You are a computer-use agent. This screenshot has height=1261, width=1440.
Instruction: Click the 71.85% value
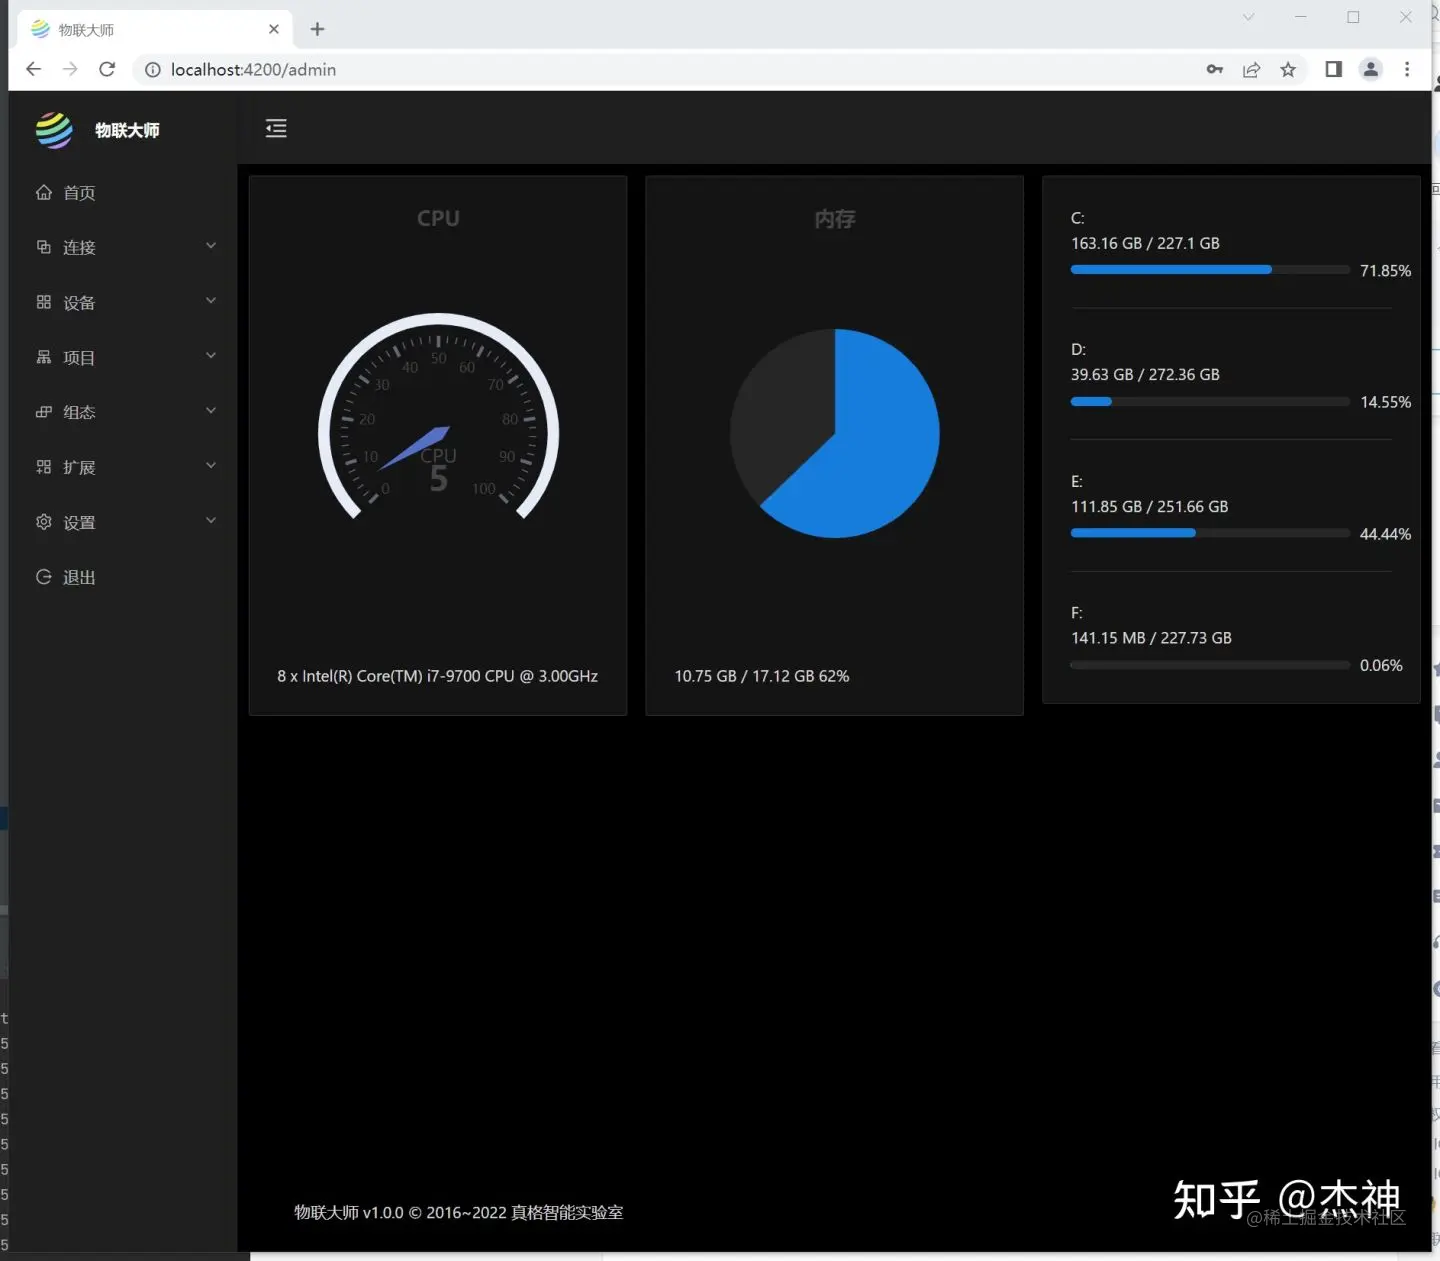point(1385,271)
